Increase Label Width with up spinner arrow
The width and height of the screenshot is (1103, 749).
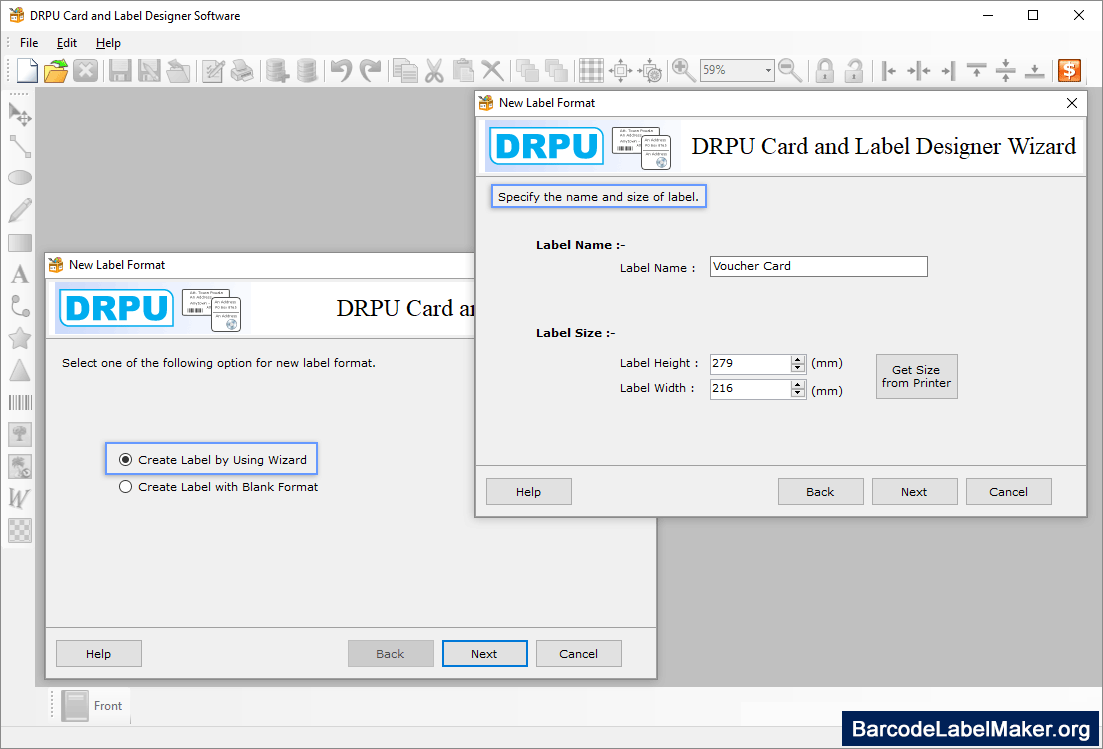click(x=798, y=385)
